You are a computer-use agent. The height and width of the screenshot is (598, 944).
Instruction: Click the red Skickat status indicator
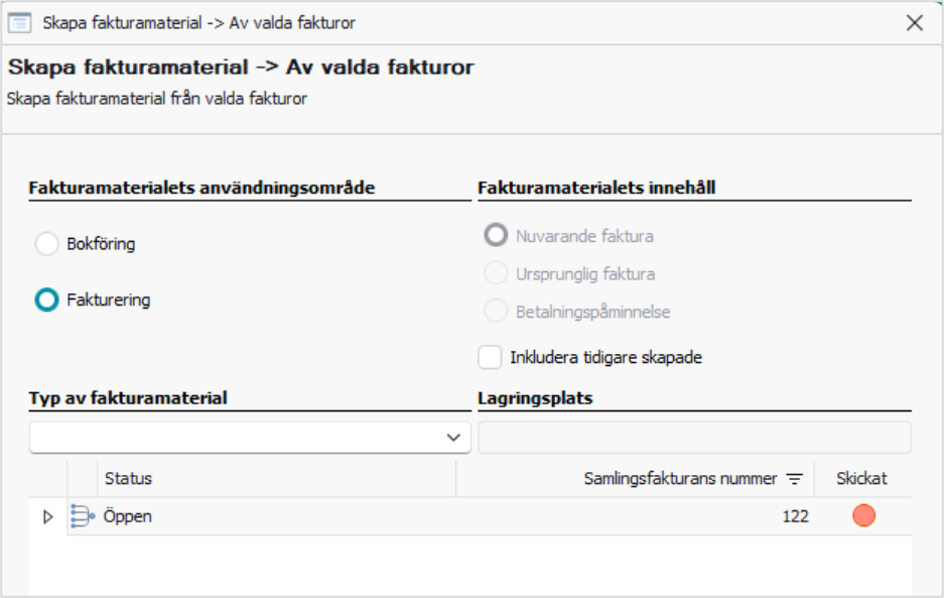864,515
